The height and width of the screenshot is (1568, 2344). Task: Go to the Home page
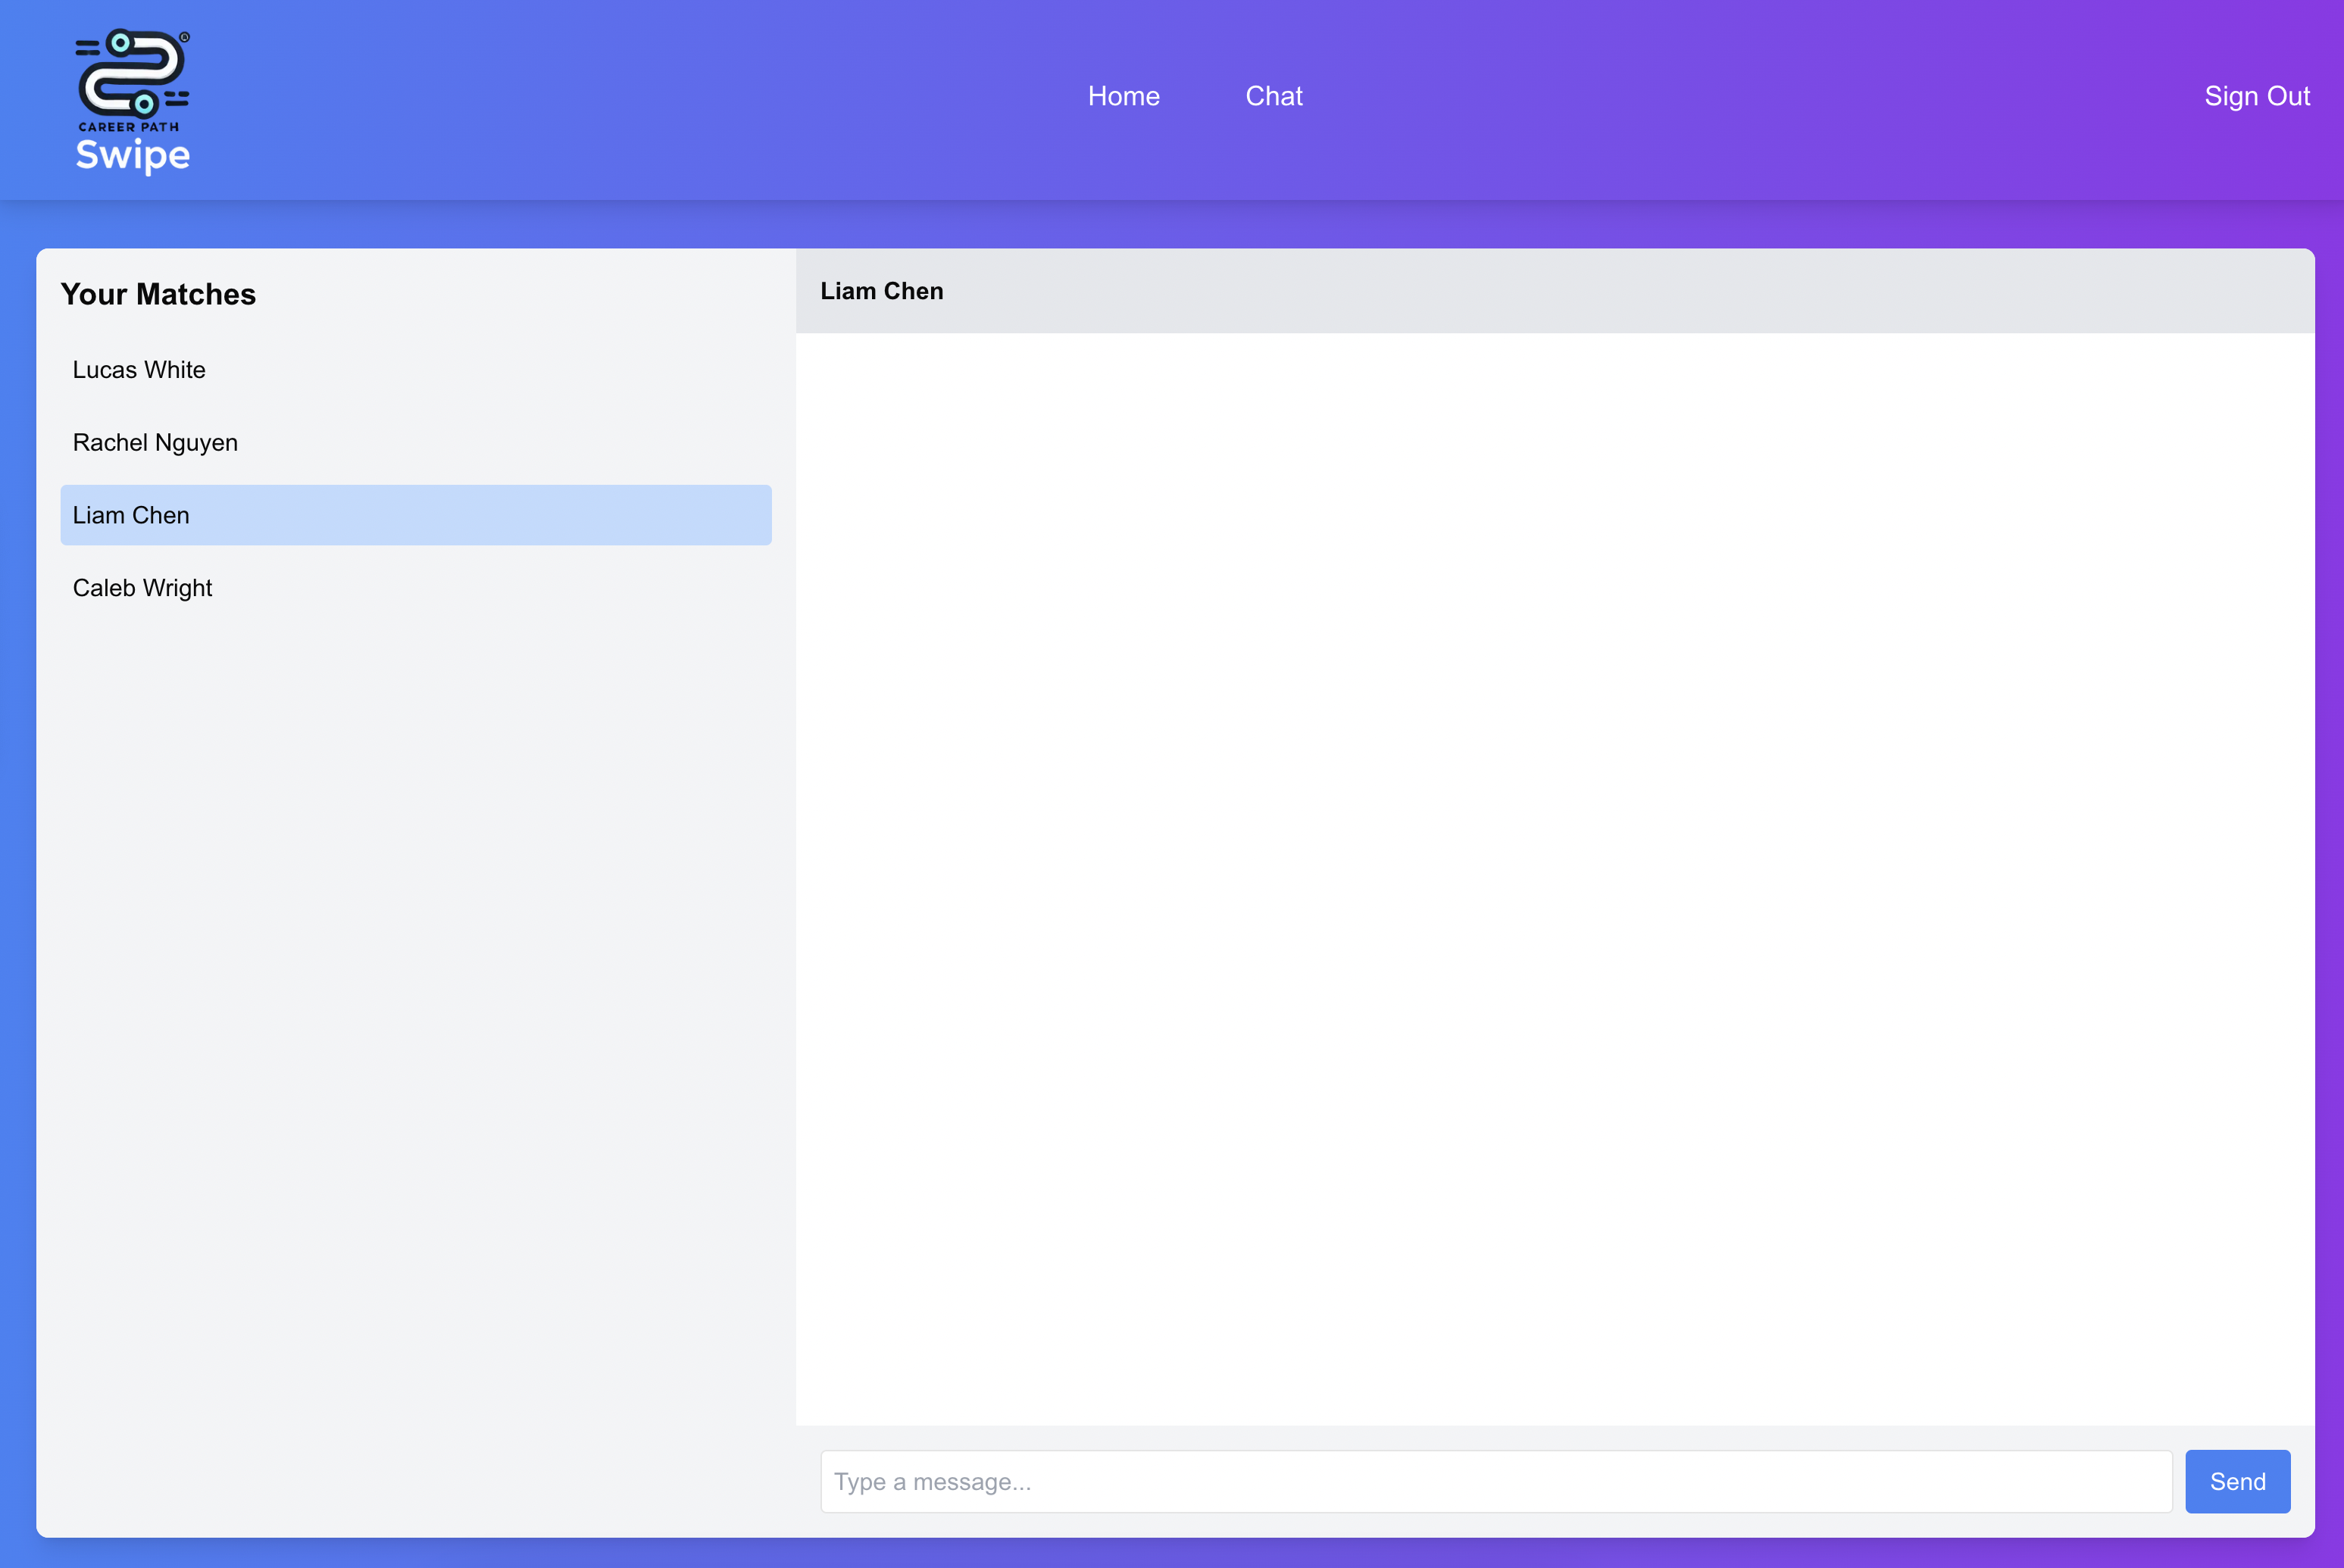1123,96
